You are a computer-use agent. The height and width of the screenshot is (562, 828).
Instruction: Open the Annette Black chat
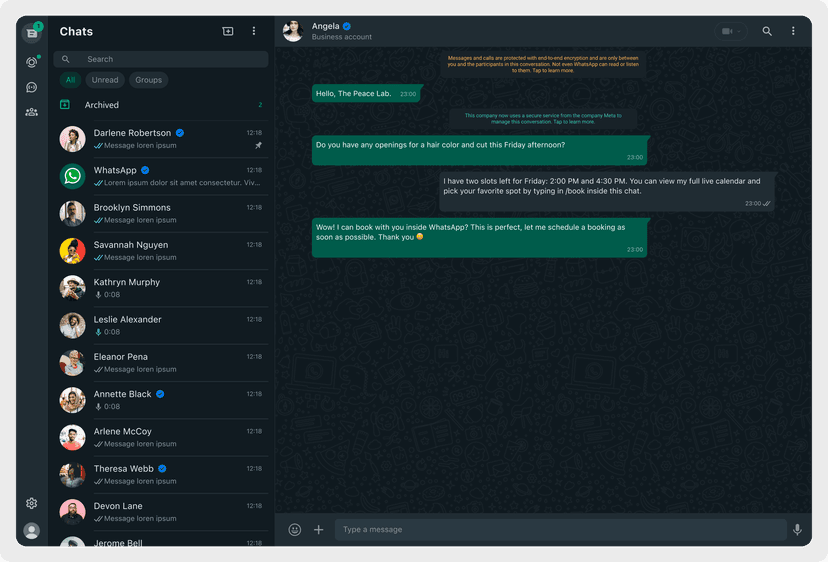tap(161, 400)
